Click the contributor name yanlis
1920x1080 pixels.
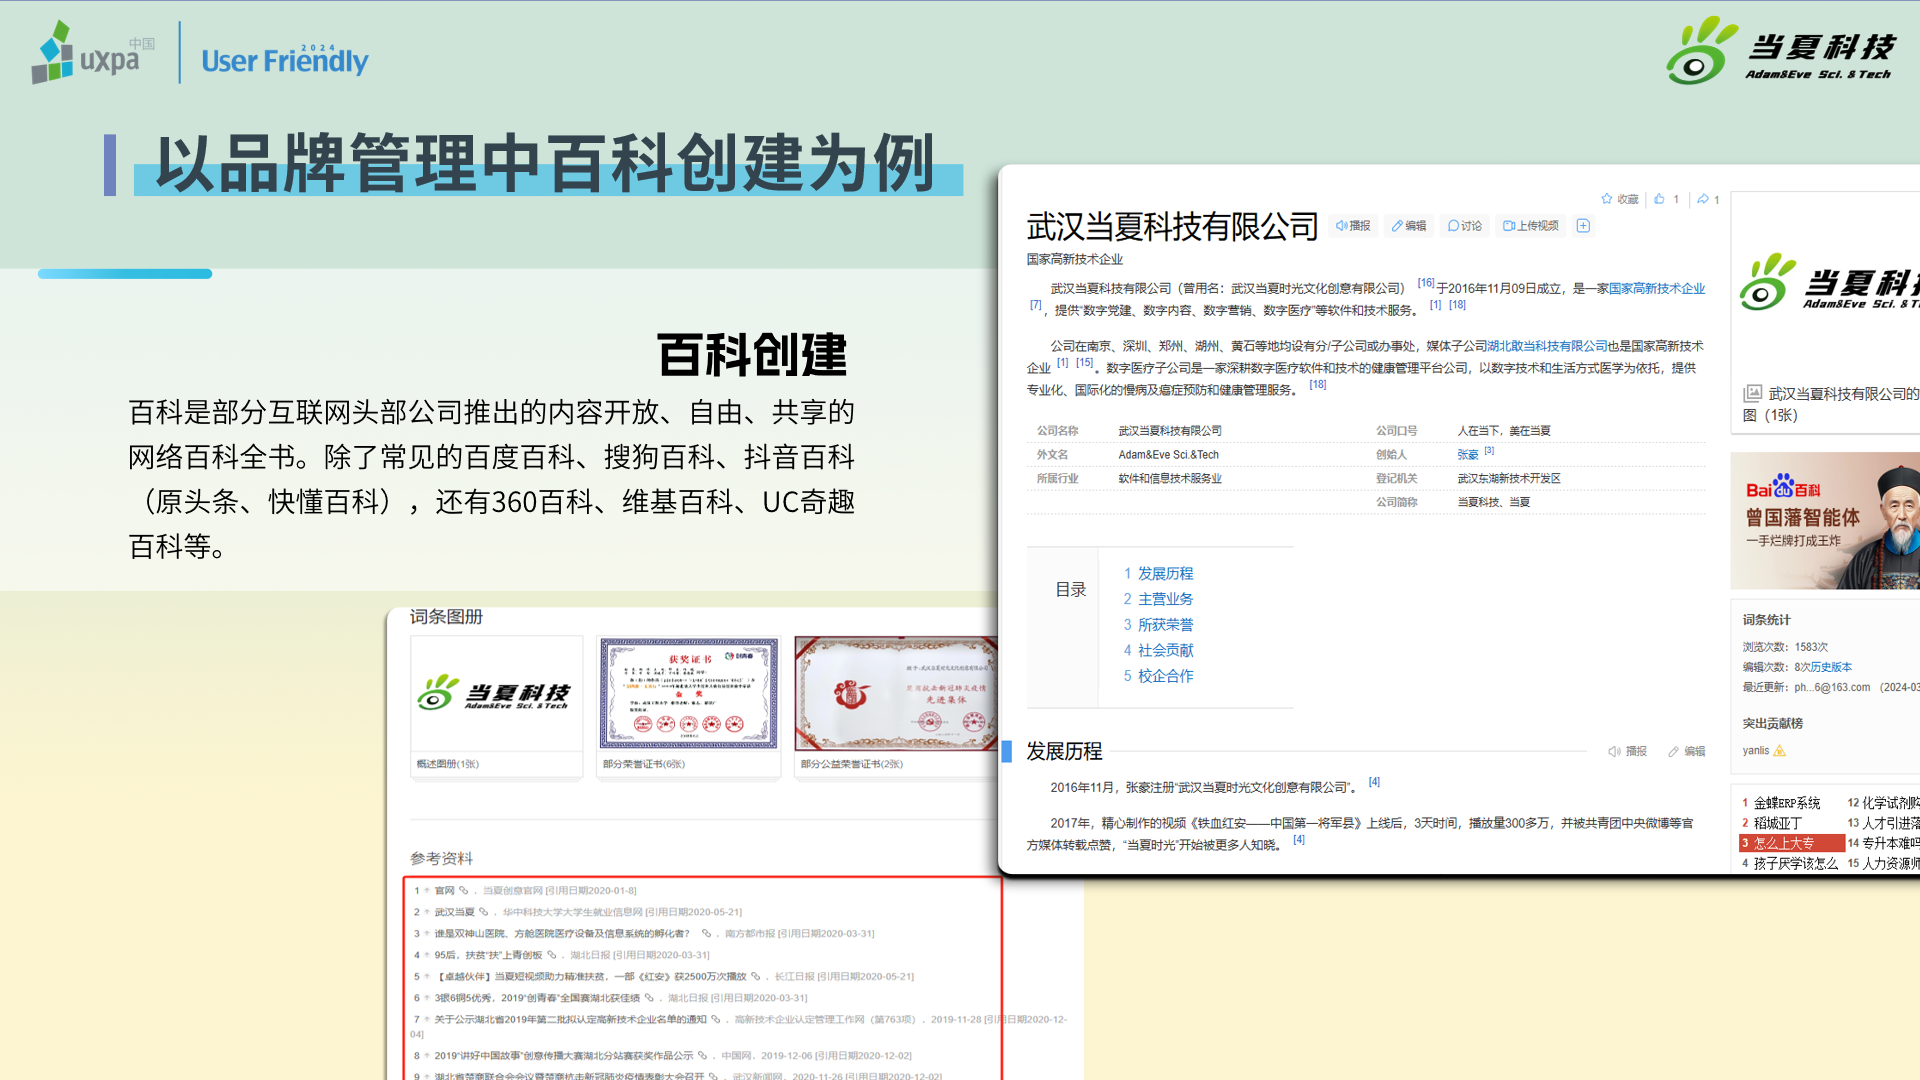tap(1755, 751)
